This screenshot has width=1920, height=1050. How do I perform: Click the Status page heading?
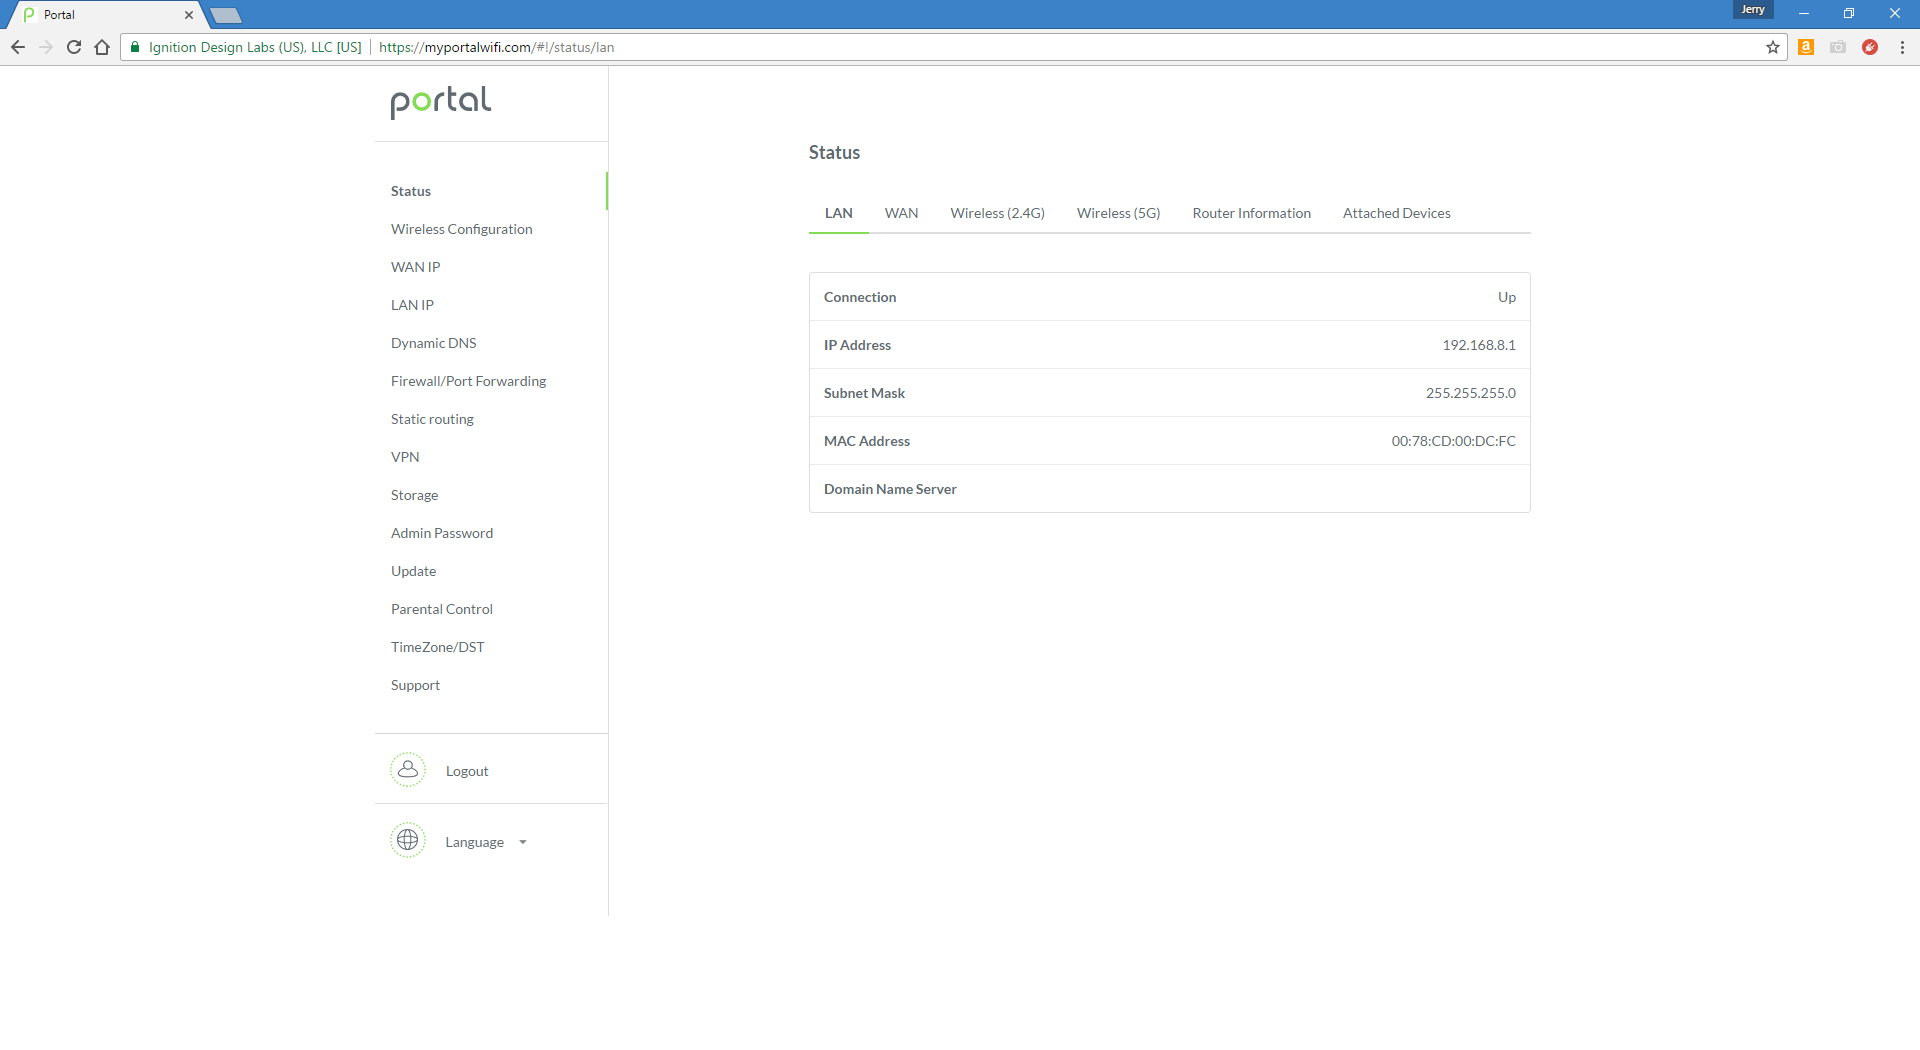(834, 152)
